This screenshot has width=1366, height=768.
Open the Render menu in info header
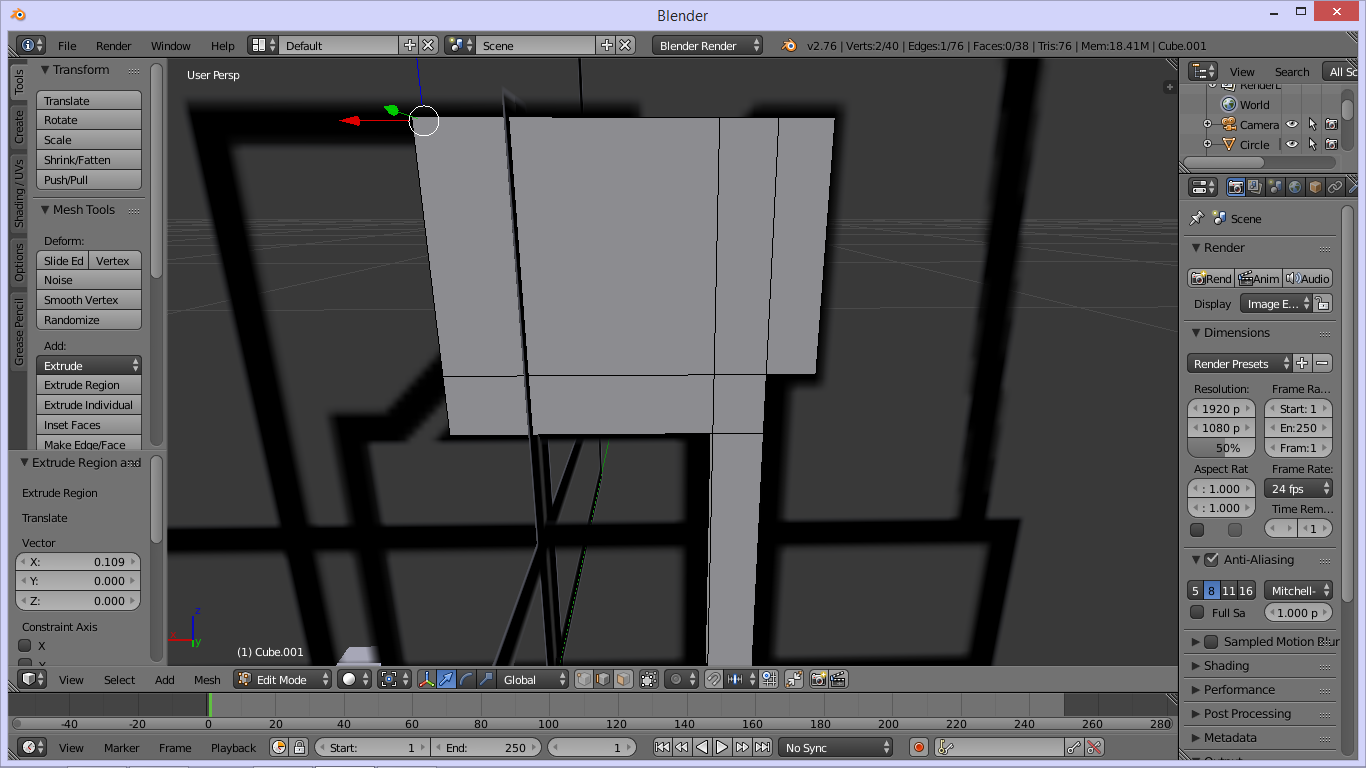click(x=114, y=45)
